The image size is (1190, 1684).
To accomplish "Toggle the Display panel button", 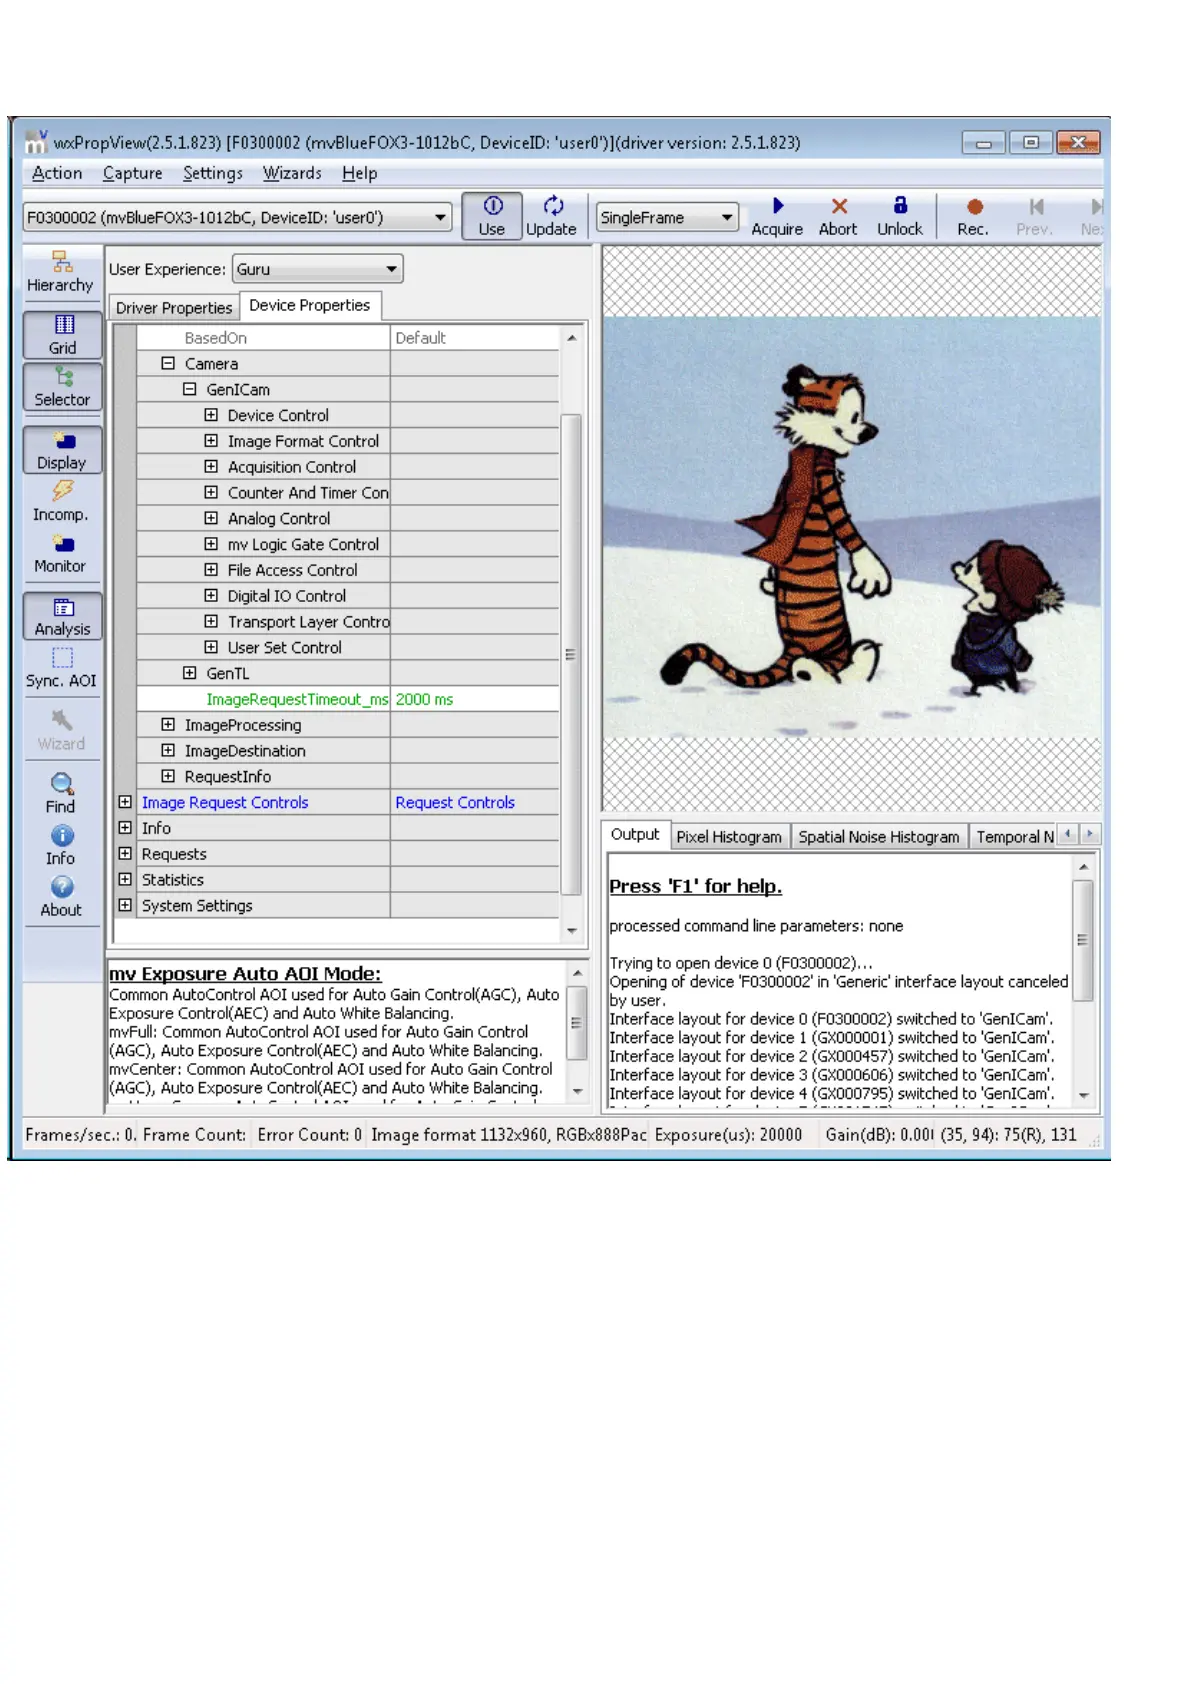I will click(x=63, y=450).
